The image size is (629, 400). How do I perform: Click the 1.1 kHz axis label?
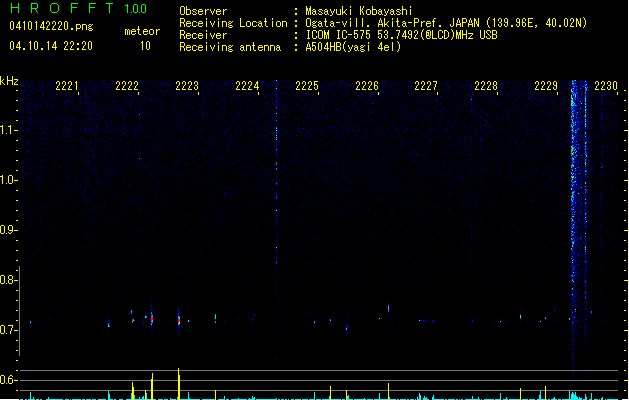(8, 130)
